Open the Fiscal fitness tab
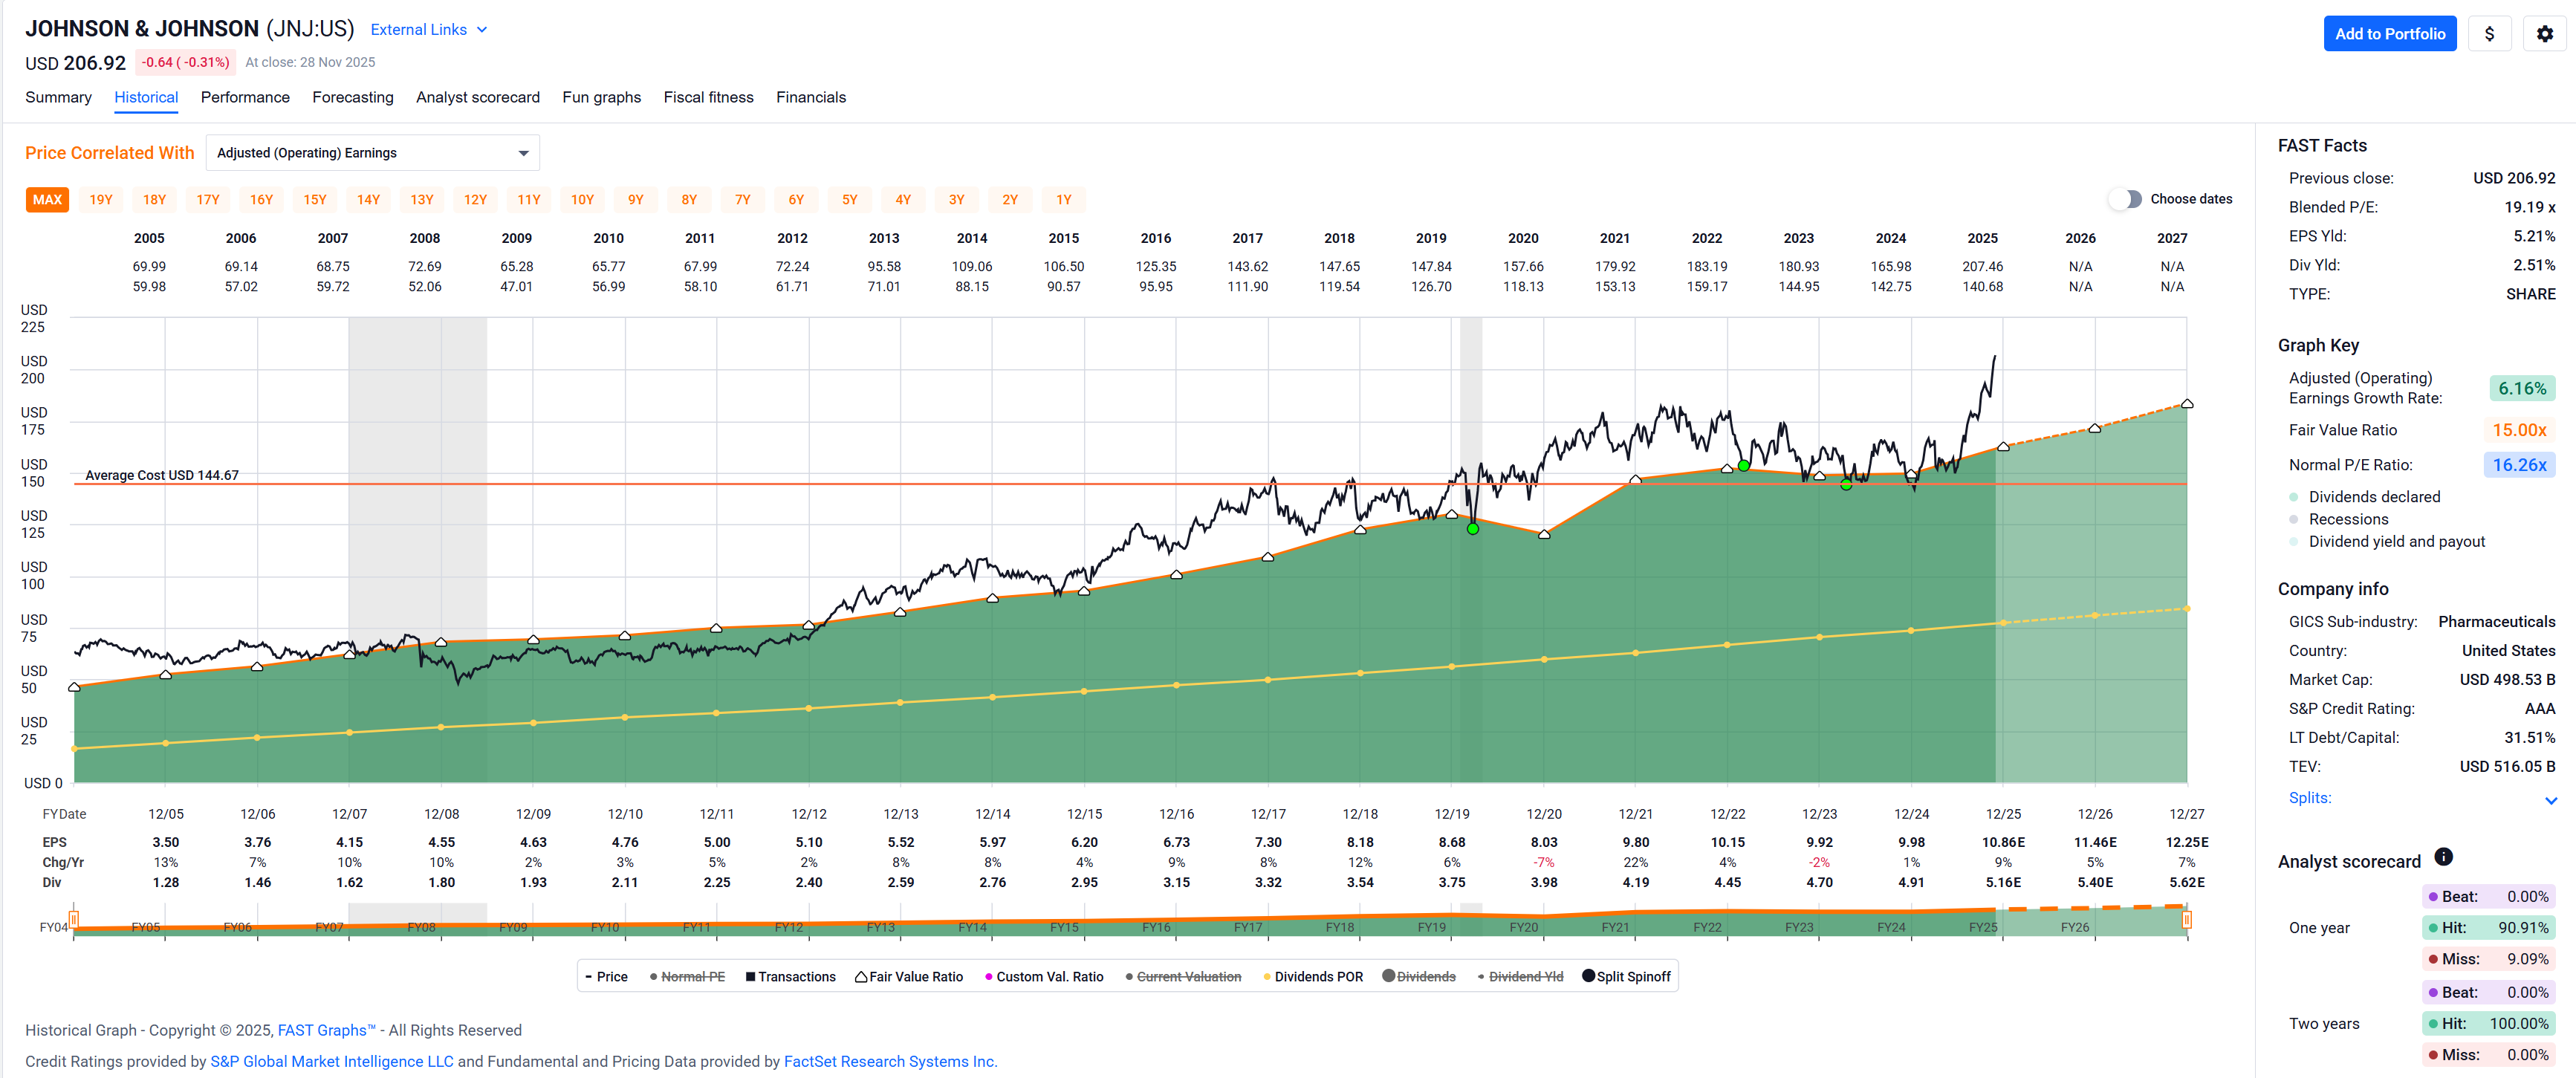Viewport: 2576px width, 1078px height. [708, 97]
